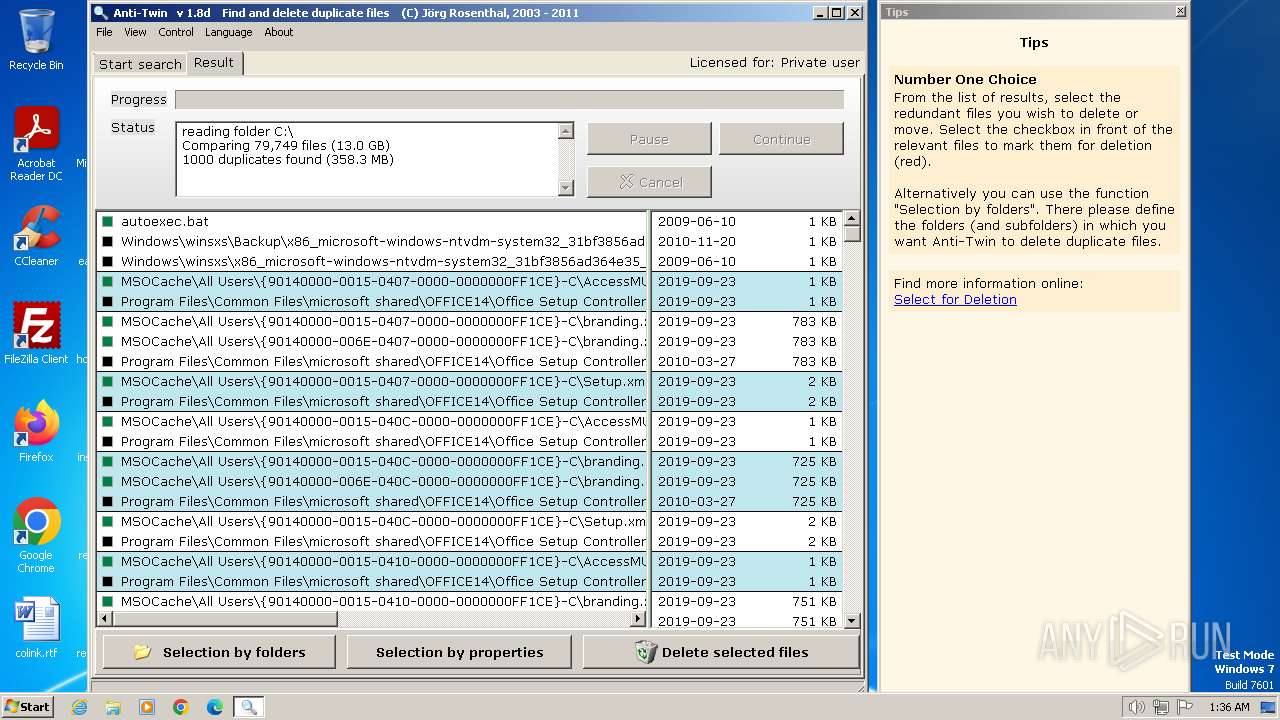Screen dimensions: 1280x720
Task: Open the Control menu
Action: pos(176,32)
